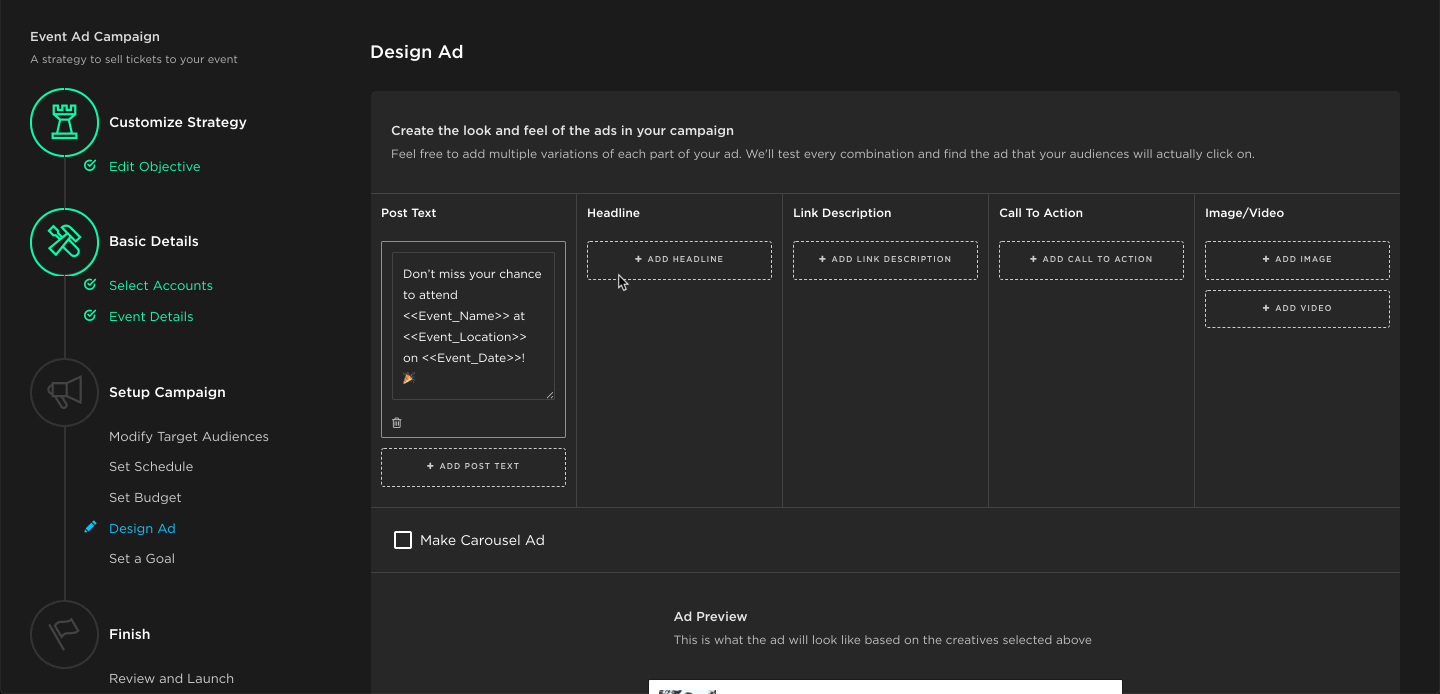This screenshot has height=694, width=1440.
Task: Click the Ad Preview heading
Action: 710,617
